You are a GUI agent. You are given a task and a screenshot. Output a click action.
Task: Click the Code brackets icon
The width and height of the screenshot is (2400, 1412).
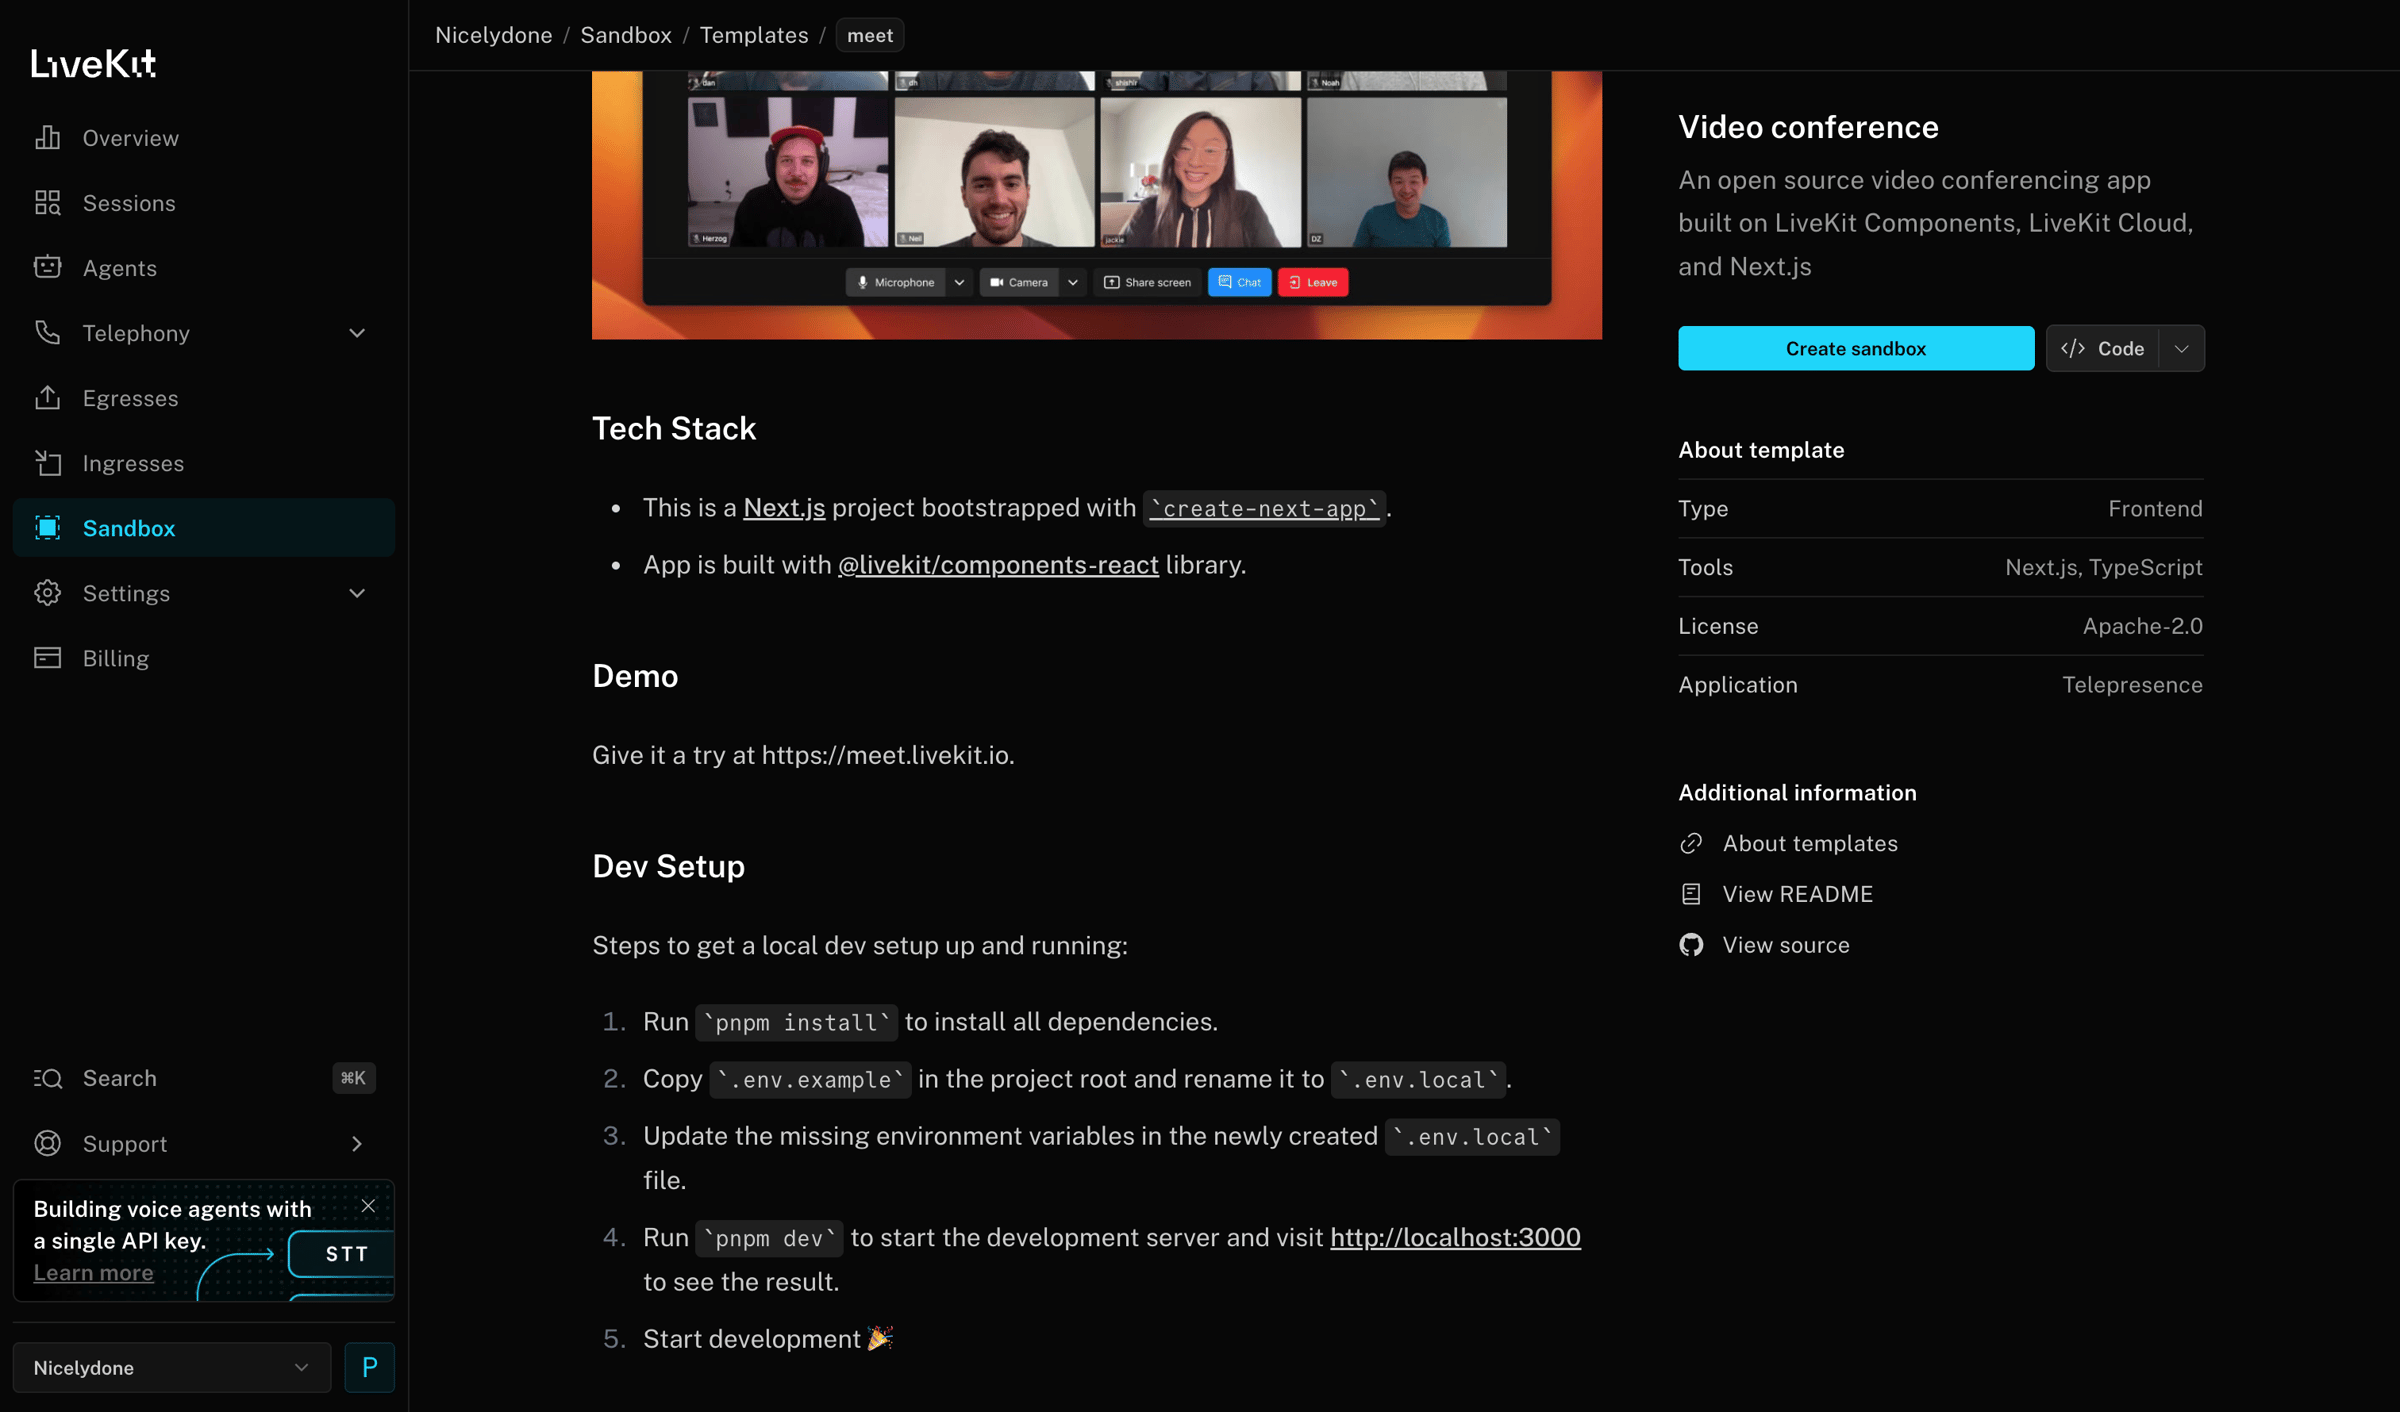click(x=2073, y=348)
